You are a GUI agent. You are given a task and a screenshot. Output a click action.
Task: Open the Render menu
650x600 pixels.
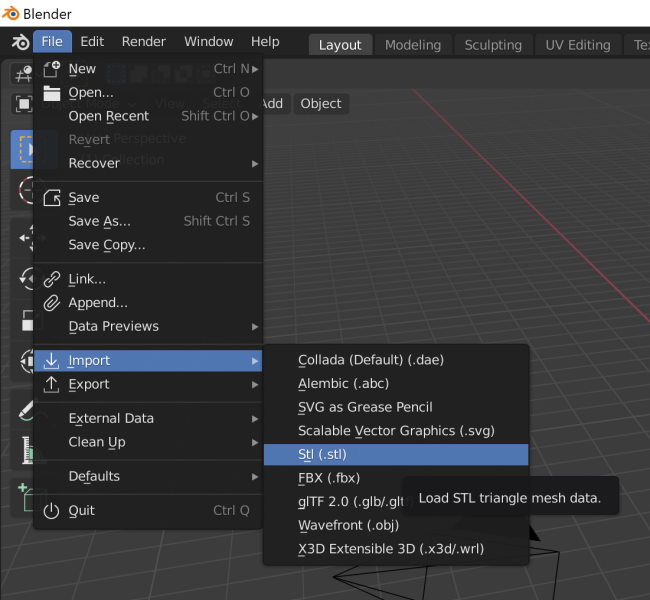[x=143, y=41]
